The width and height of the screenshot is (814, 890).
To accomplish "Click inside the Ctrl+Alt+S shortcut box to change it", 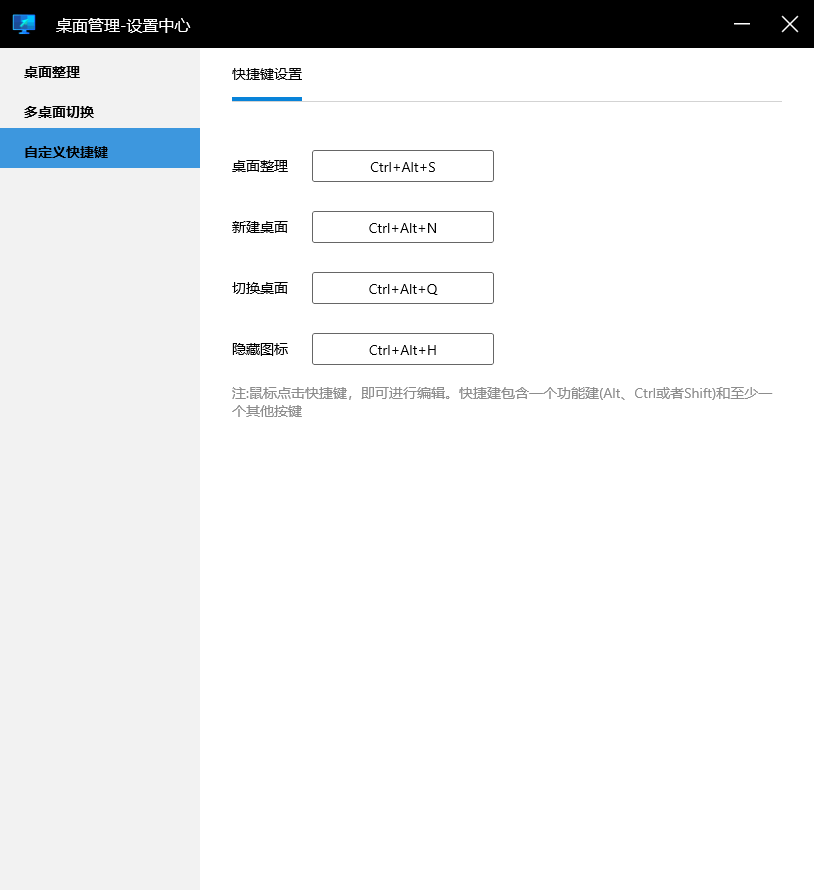I will pyautogui.click(x=402, y=166).
